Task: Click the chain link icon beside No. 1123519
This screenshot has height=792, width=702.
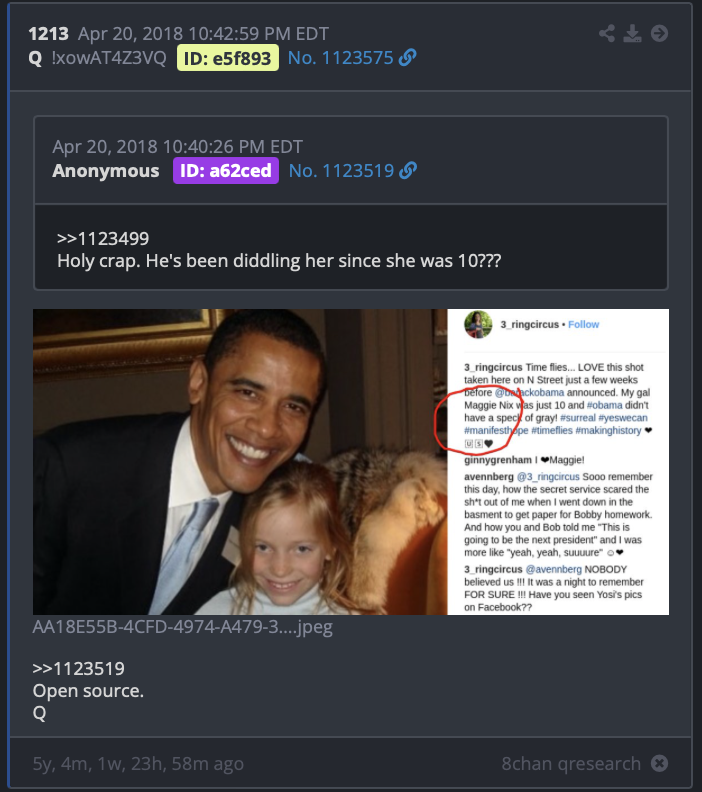Action: coord(408,171)
